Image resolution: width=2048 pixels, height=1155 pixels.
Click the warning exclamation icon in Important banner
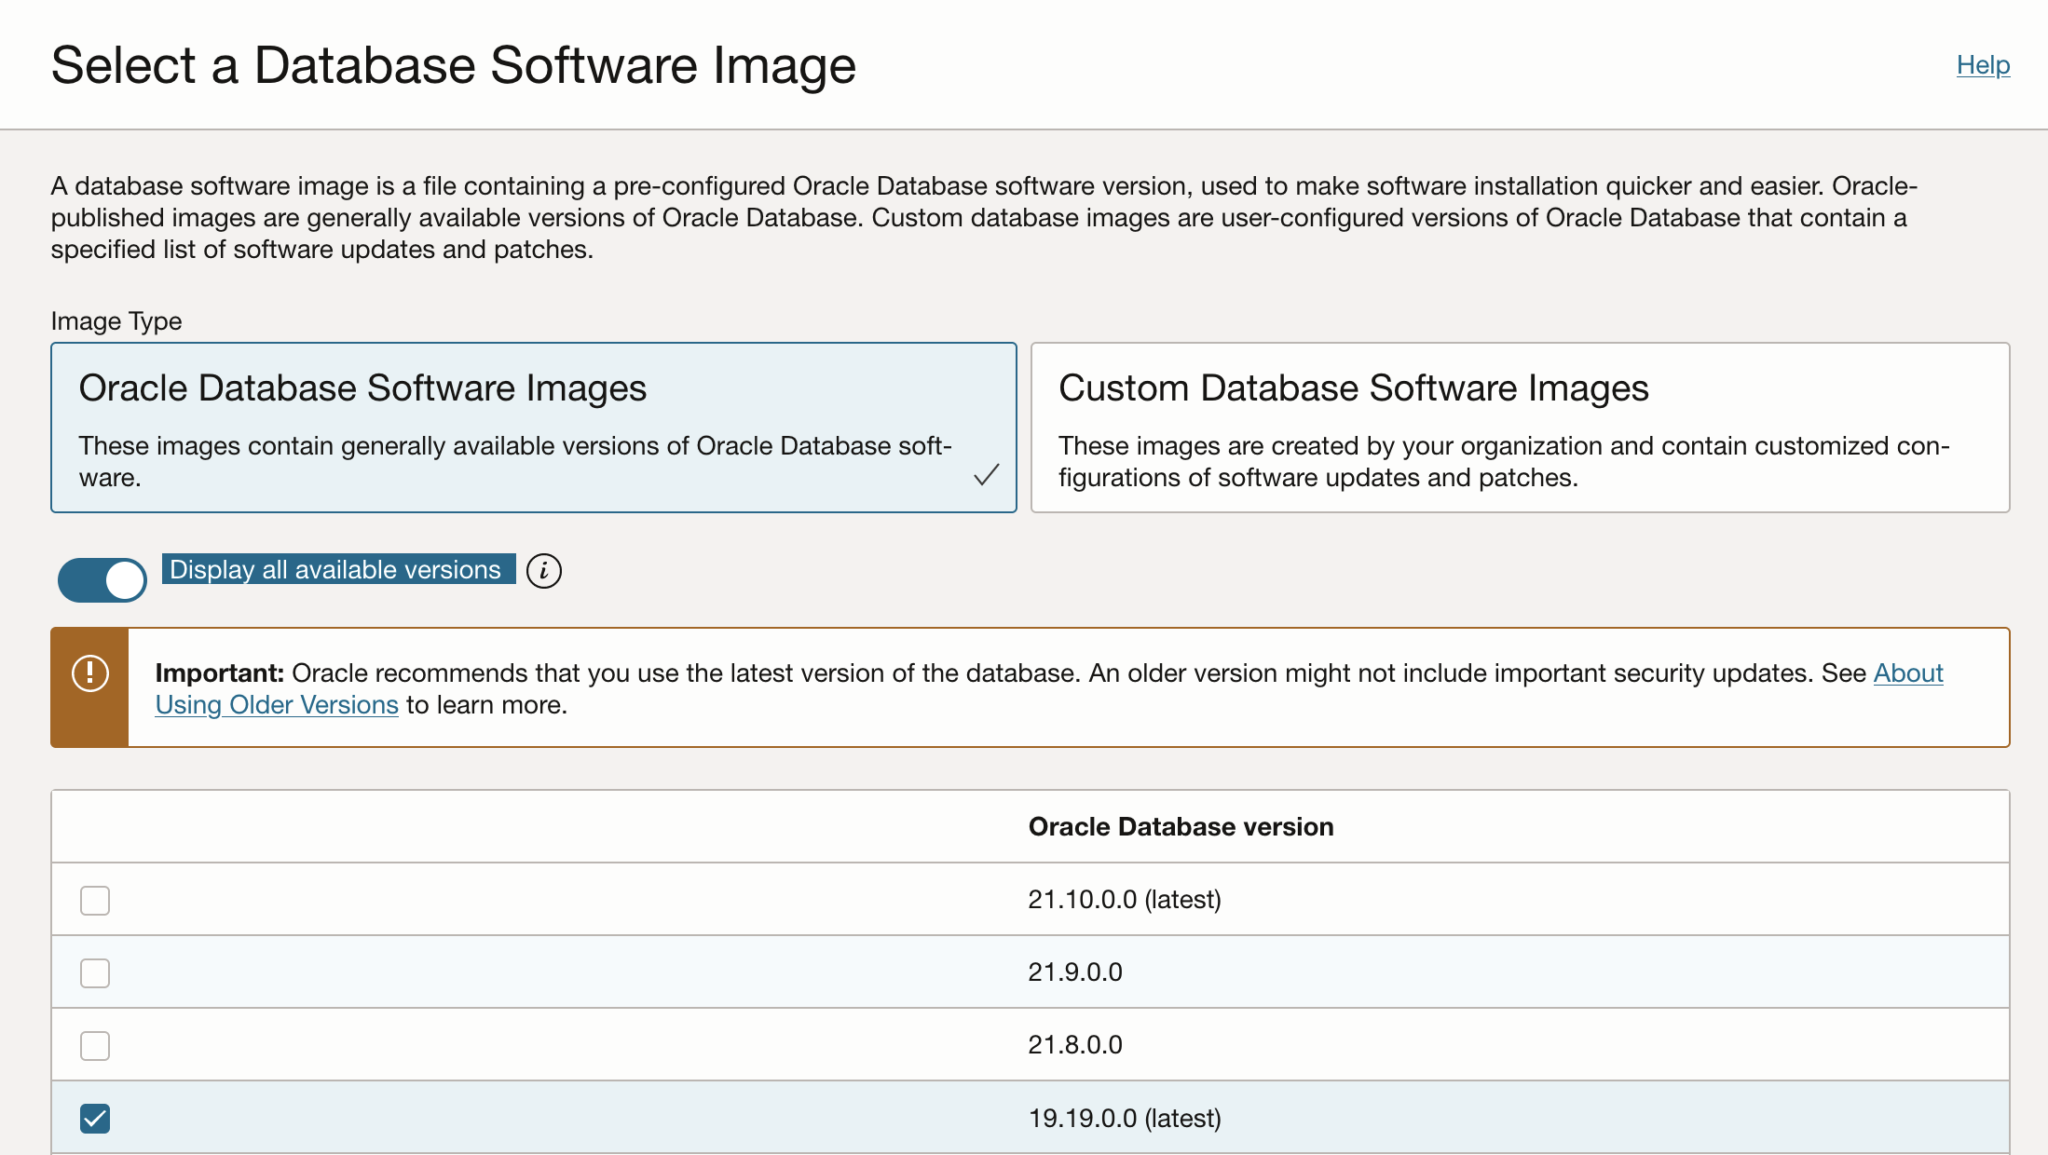pyautogui.click(x=90, y=673)
